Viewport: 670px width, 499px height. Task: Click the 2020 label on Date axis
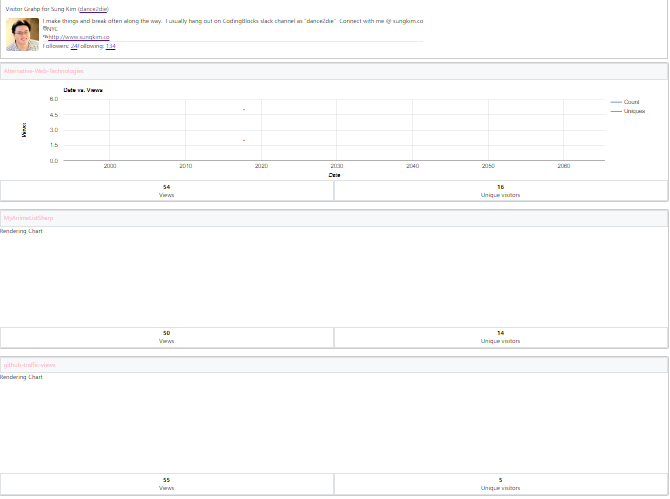(x=261, y=166)
